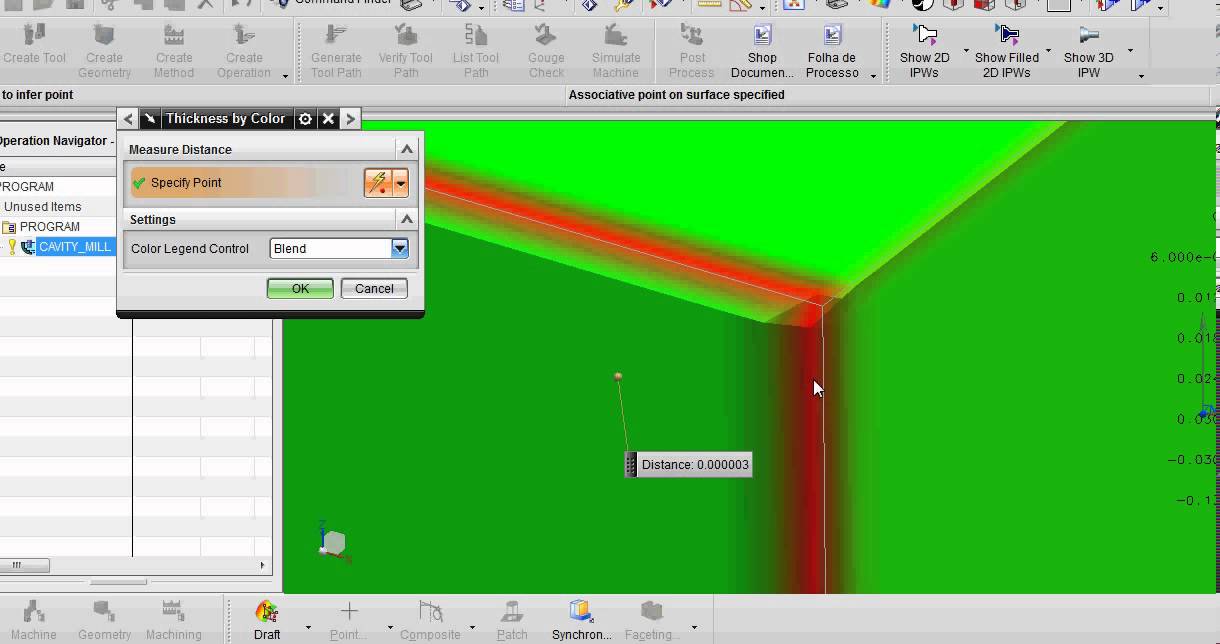
Task: Open point type dropdown next to Specify Point
Action: tap(400, 183)
